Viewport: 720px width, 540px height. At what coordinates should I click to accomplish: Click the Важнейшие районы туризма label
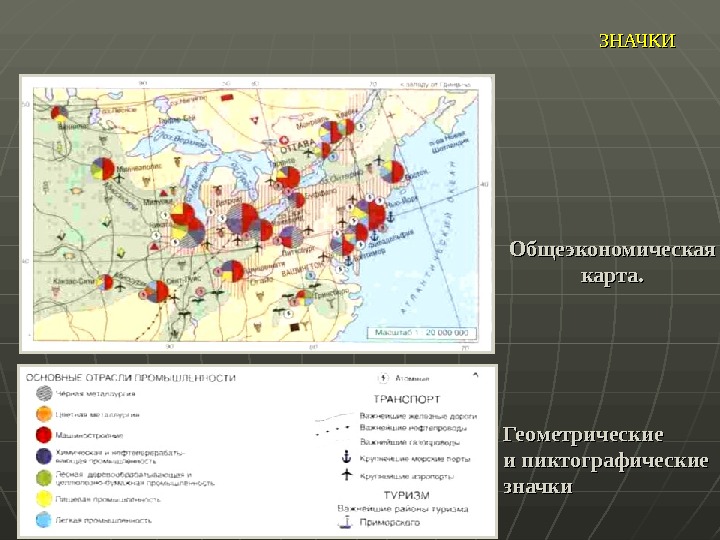(x=403, y=509)
